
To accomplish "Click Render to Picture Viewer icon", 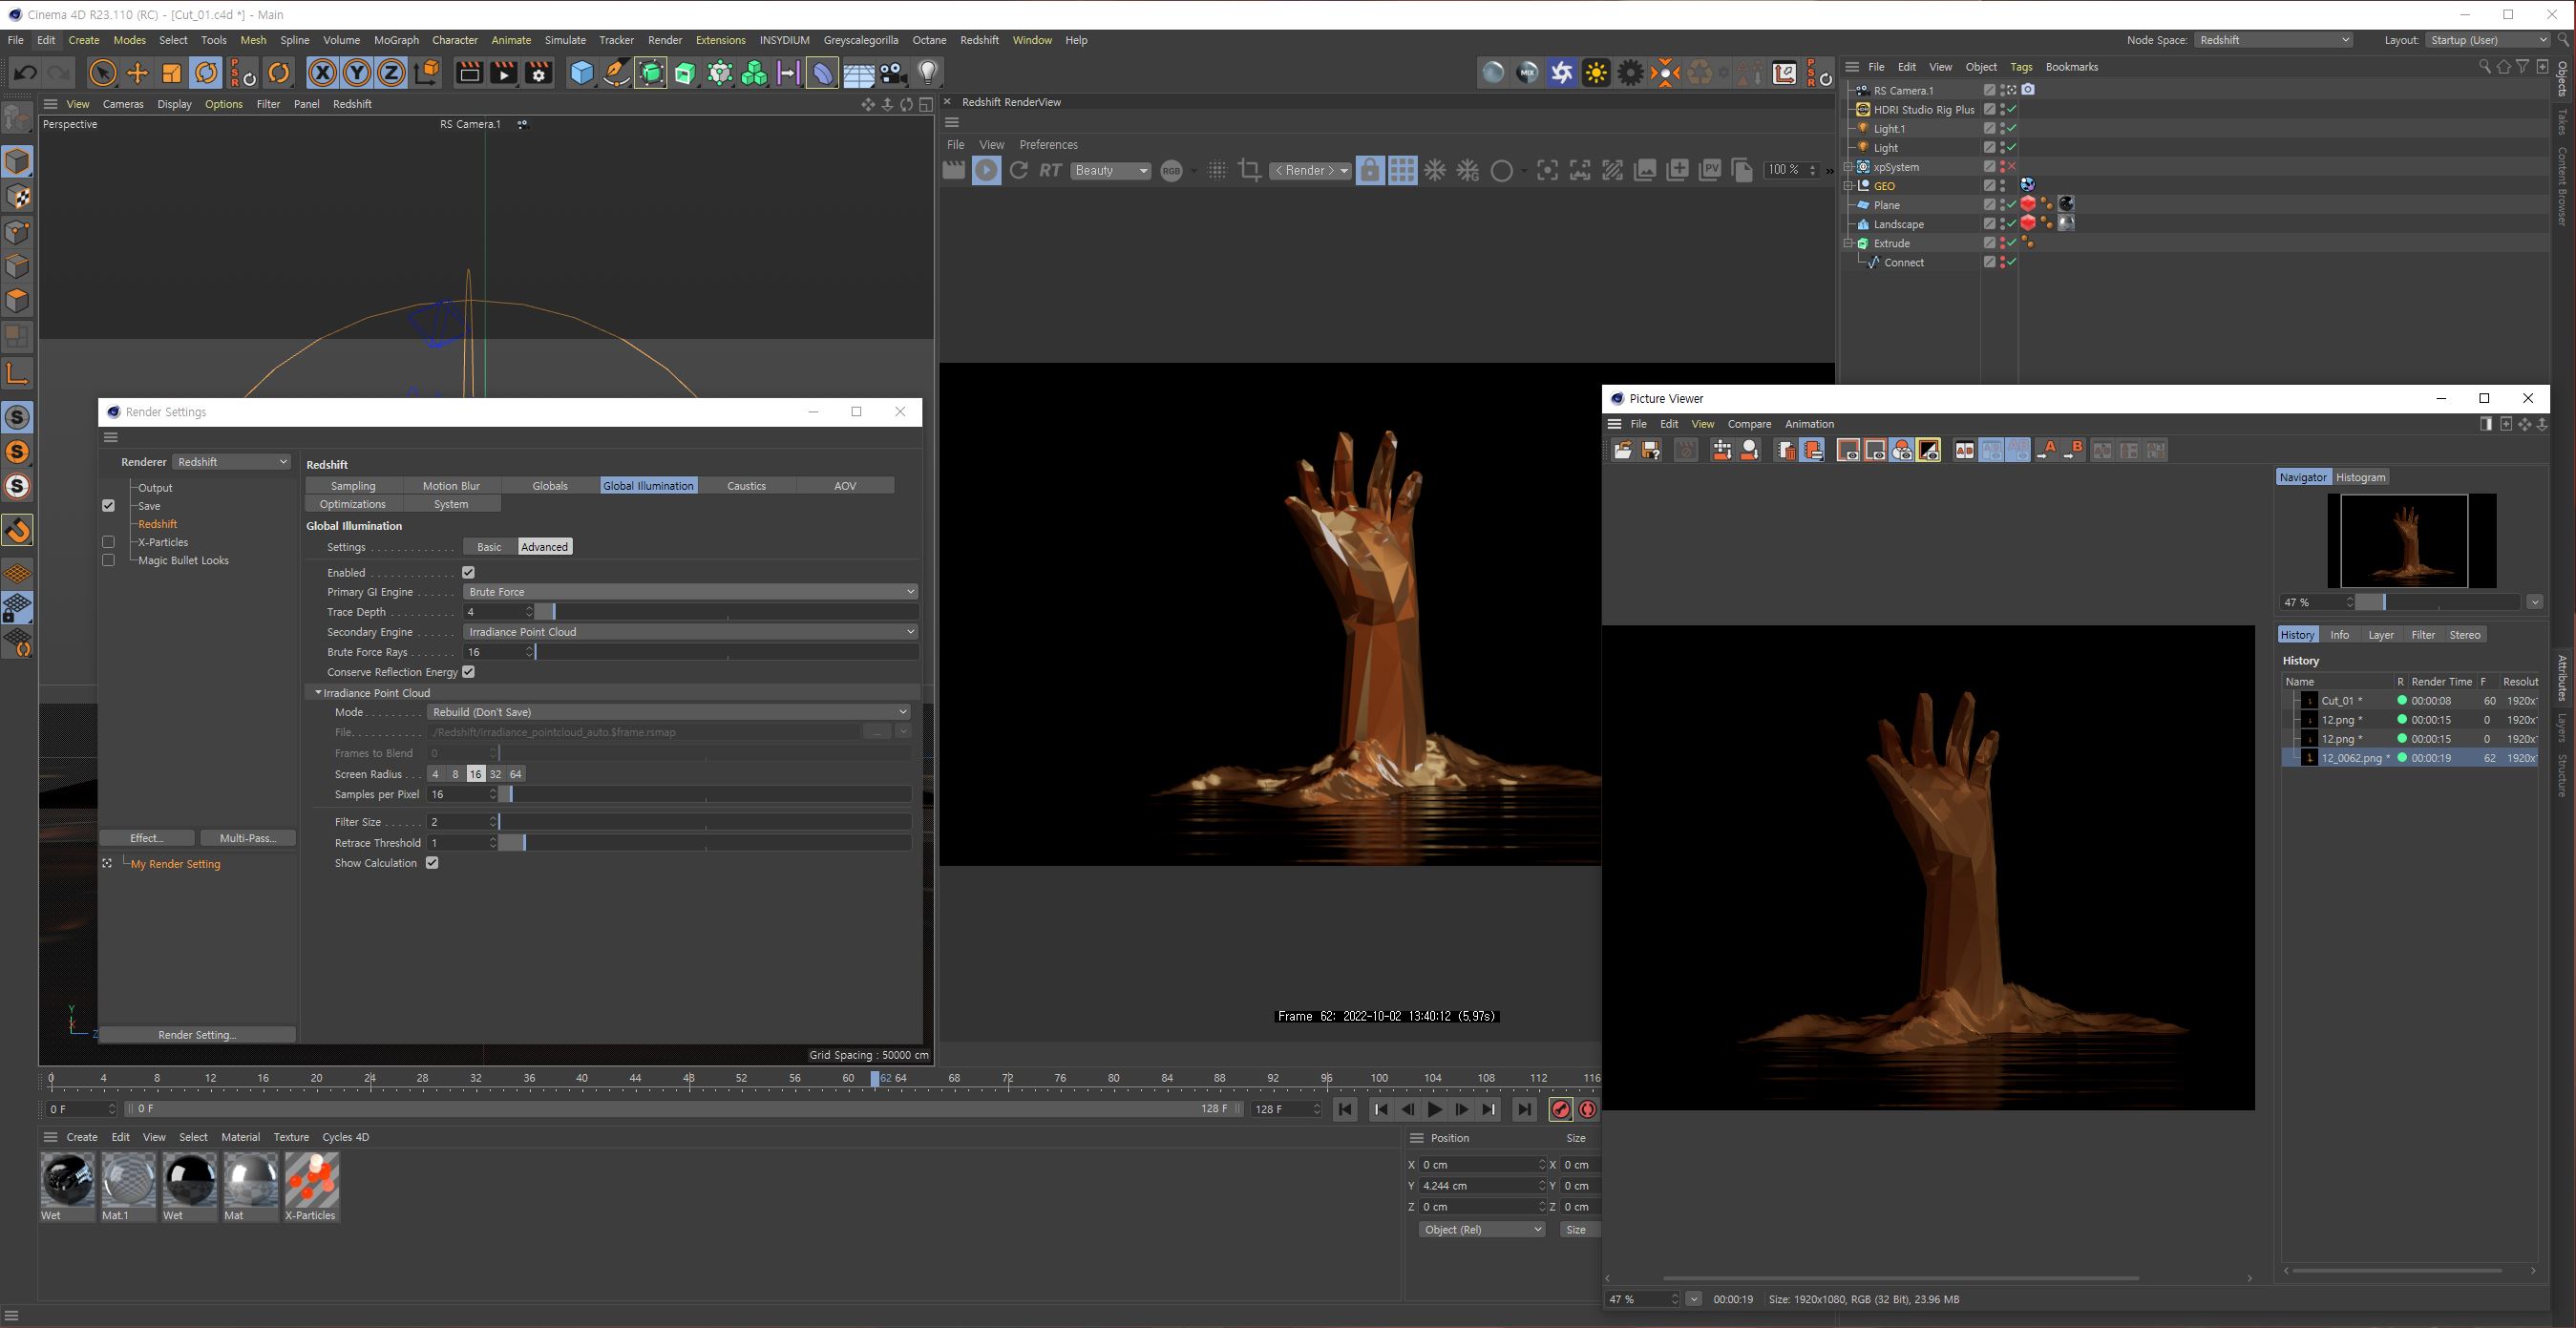I will (x=503, y=73).
